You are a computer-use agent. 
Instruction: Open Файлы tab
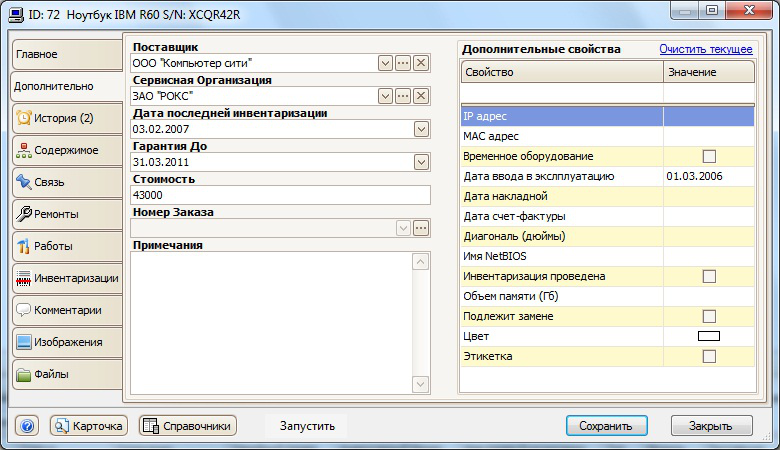click(x=67, y=374)
